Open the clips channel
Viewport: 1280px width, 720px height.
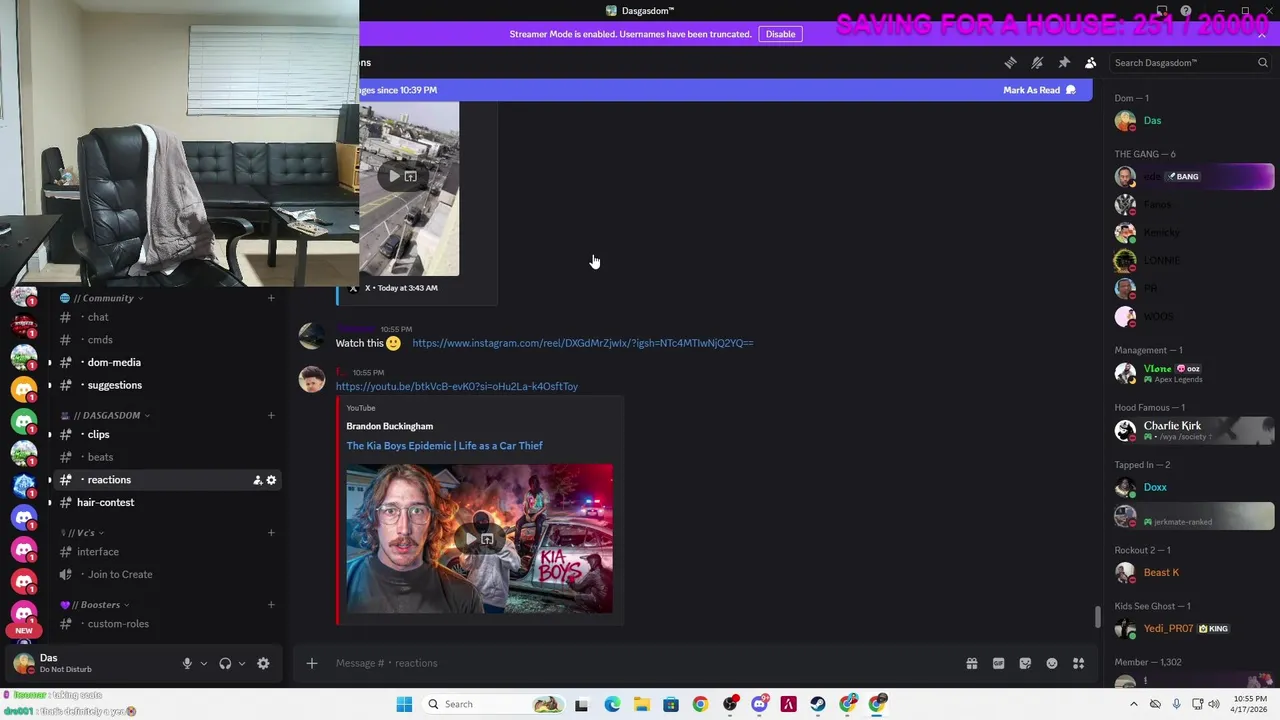pos(165,434)
